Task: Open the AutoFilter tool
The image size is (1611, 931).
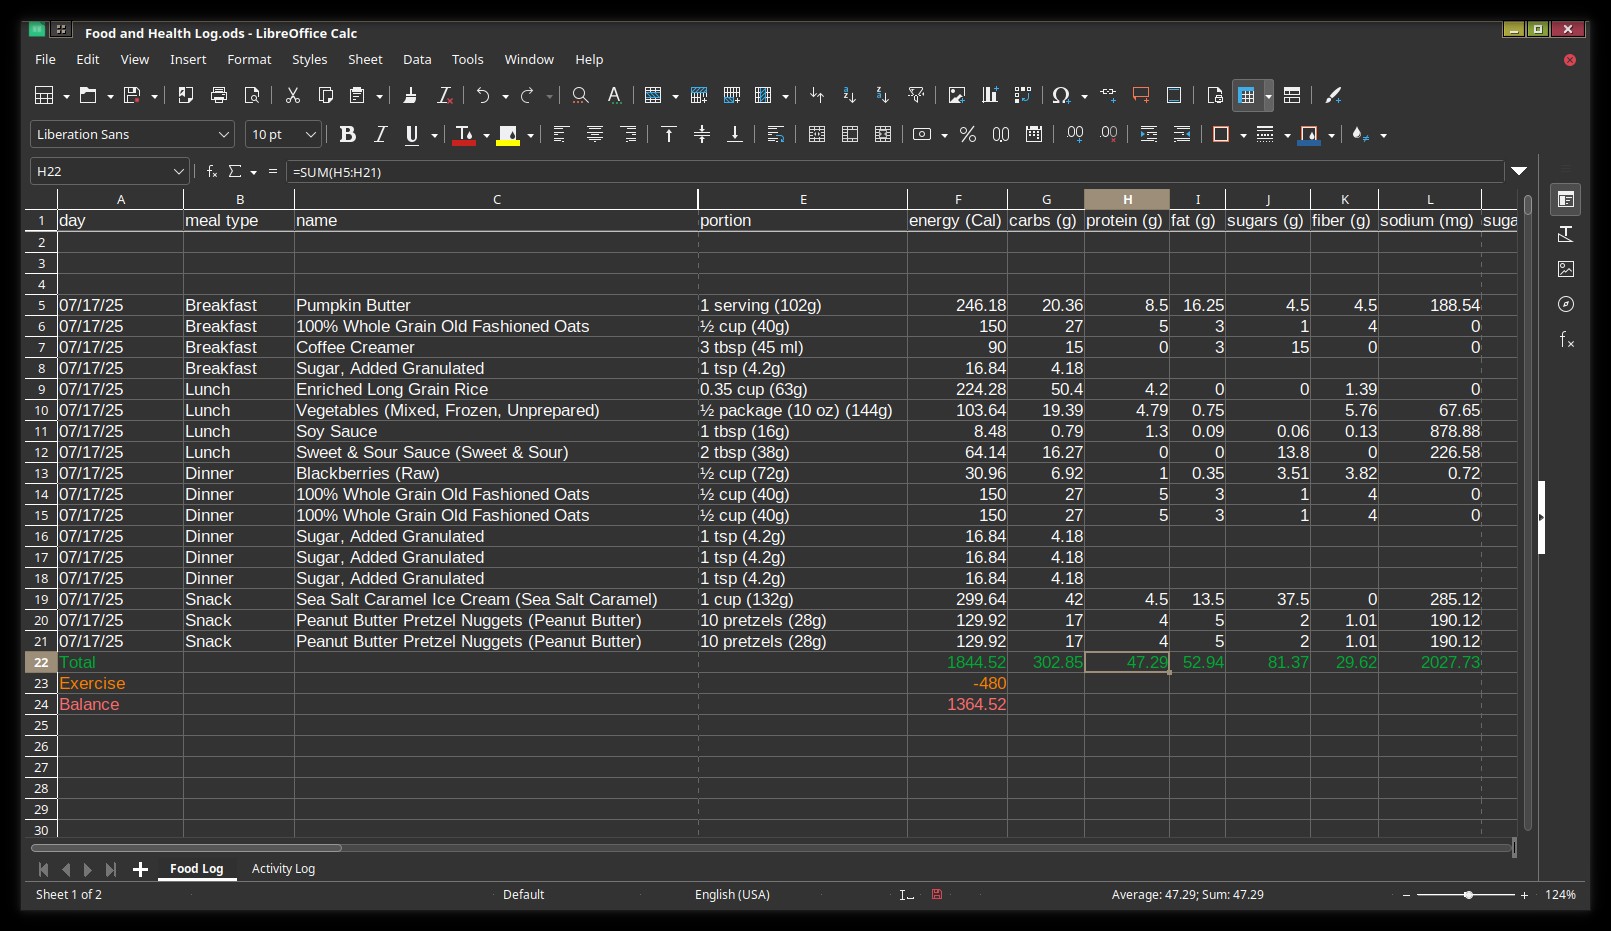Action: click(x=916, y=95)
